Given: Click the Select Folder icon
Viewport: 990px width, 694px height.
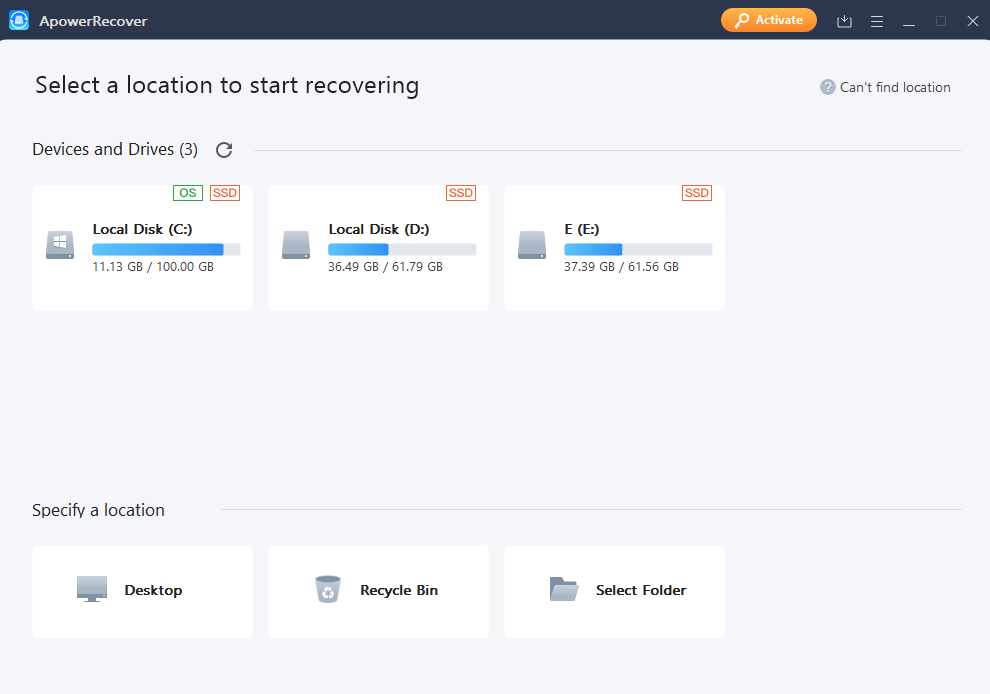Looking at the screenshot, I should pos(564,589).
